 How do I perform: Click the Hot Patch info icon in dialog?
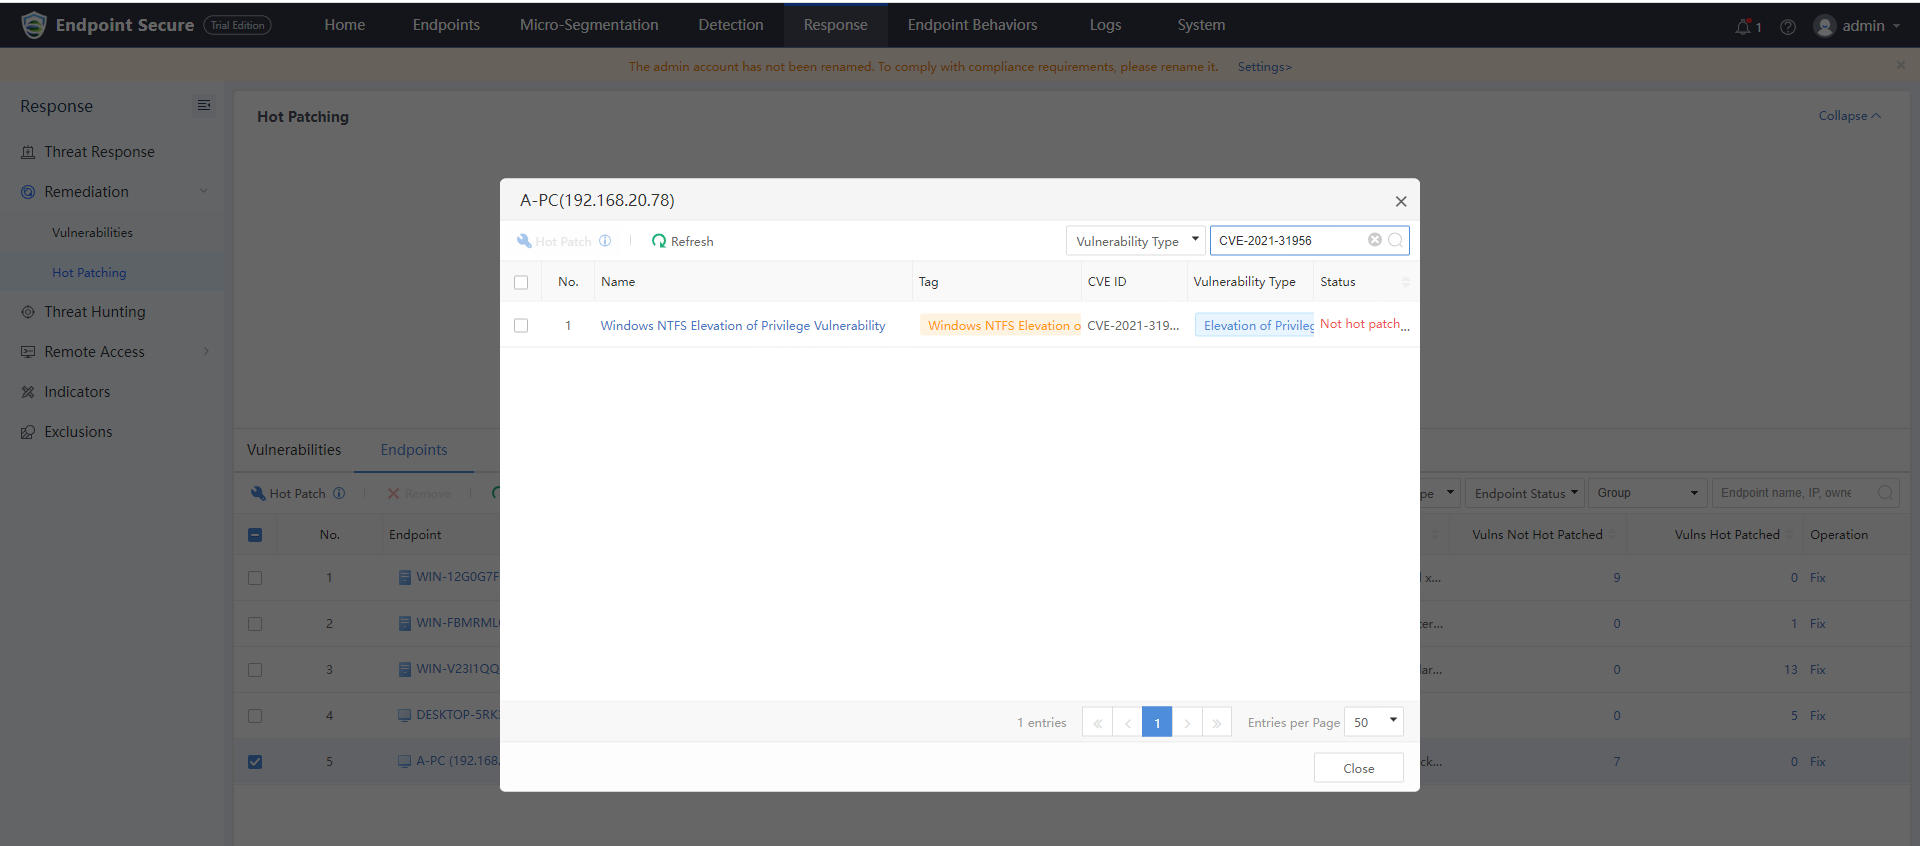[605, 241]
